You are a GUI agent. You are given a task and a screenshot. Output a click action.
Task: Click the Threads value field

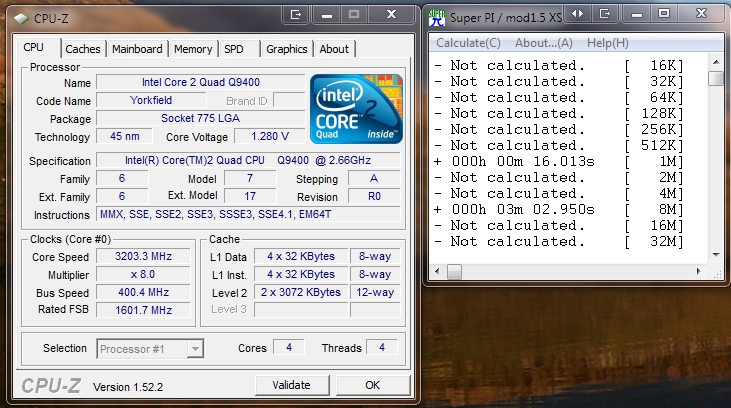click(x=382, y=347)
